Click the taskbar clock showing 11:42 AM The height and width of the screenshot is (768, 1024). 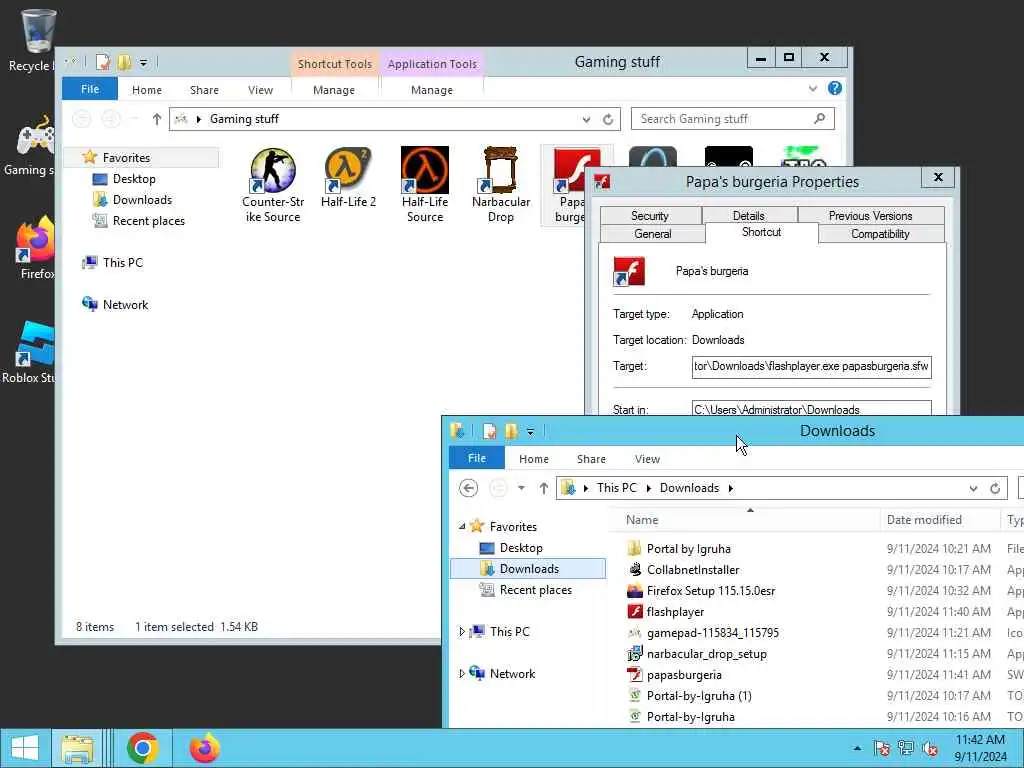[x=980, y=748]
